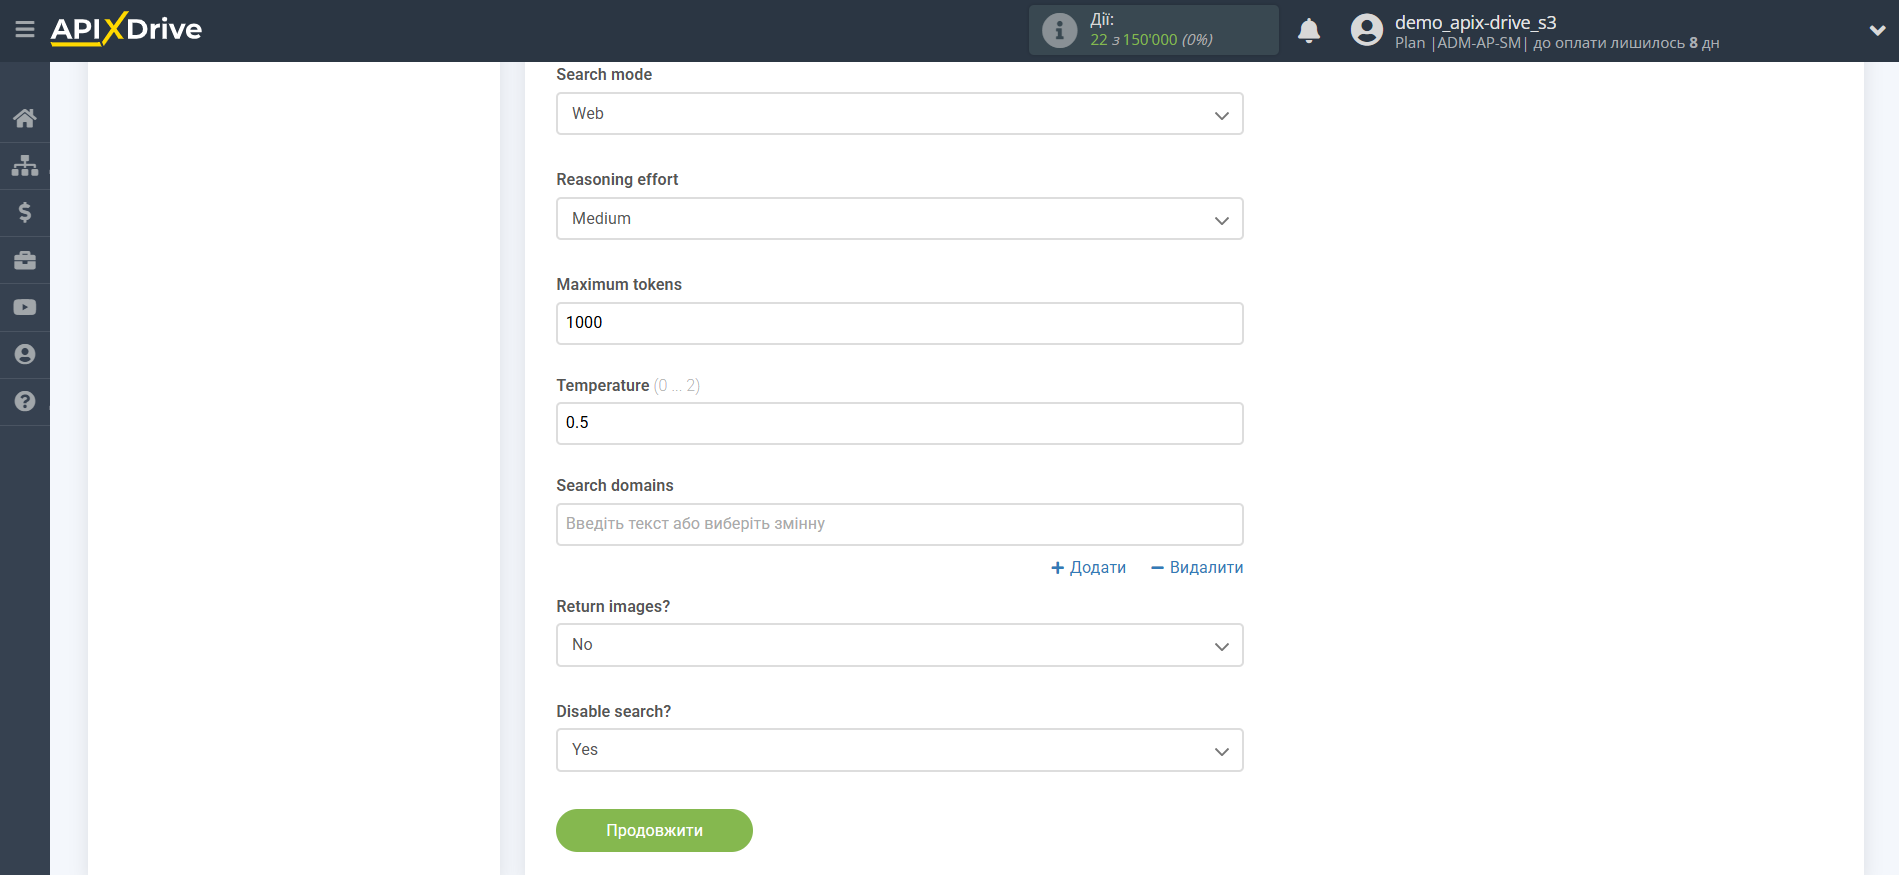Click the briefcase icon in sidebar
Viewport: 1899px width, 875px height.
tap(25, 260)
